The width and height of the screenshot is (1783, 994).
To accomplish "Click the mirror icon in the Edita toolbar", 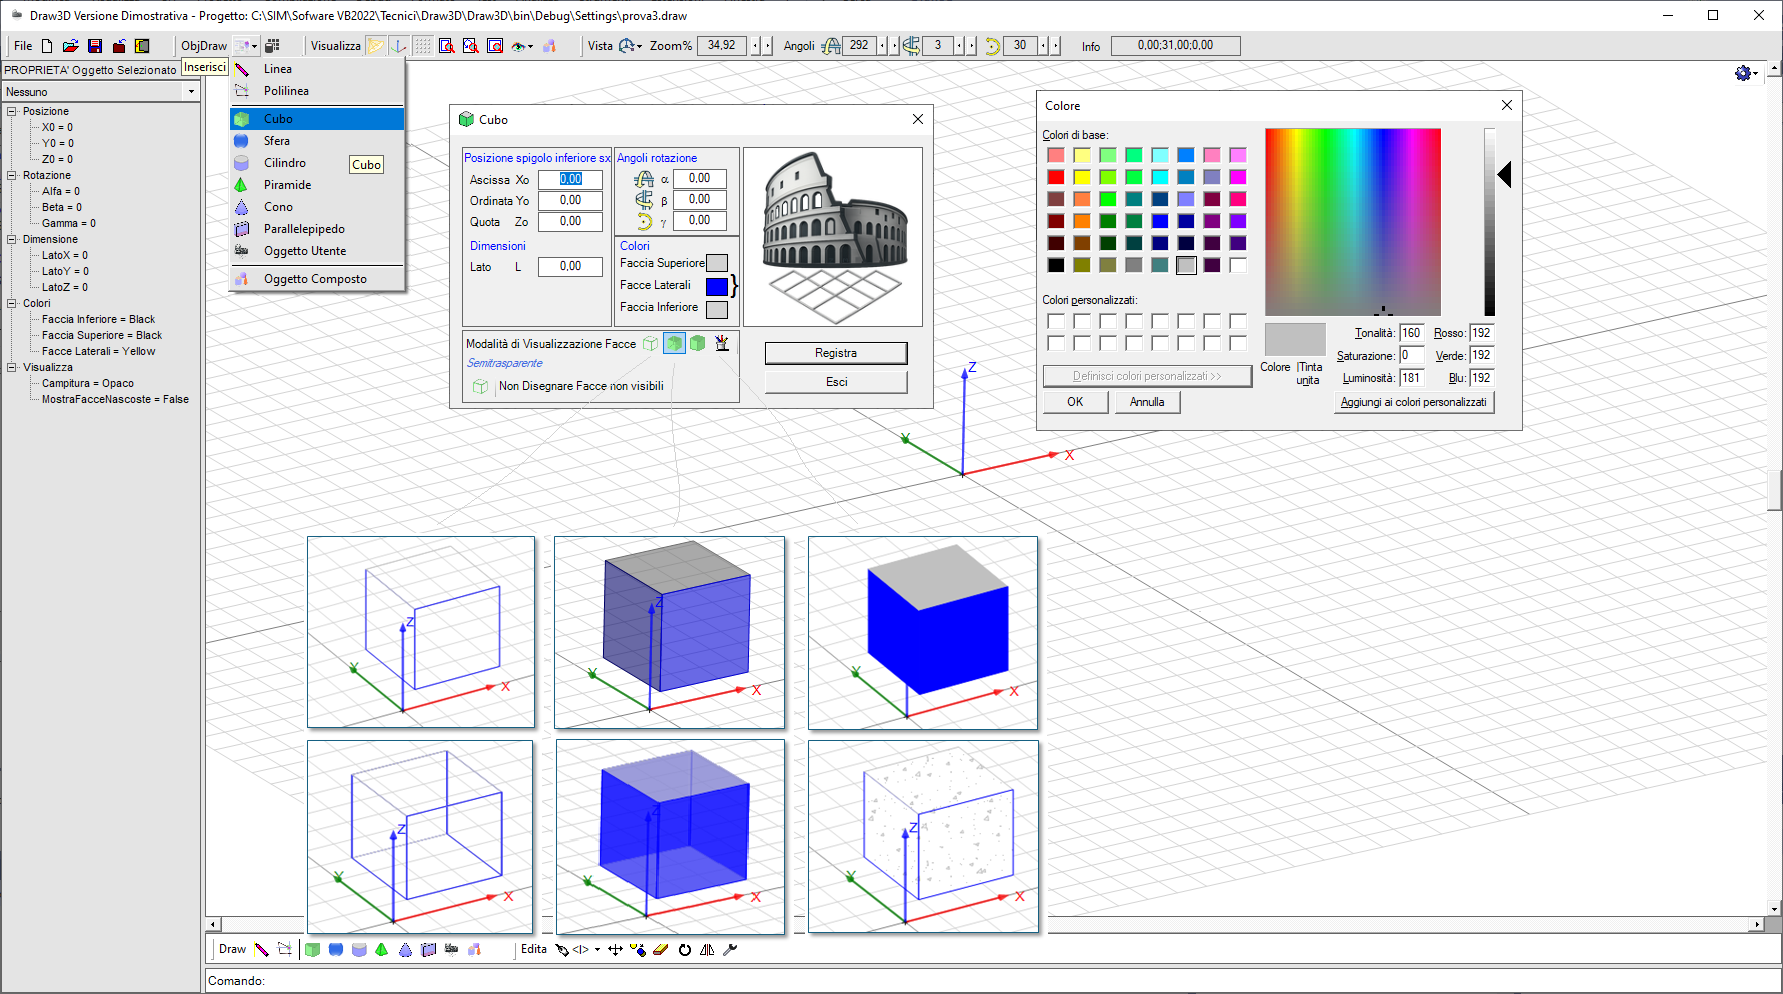I will tap(707, 950).
